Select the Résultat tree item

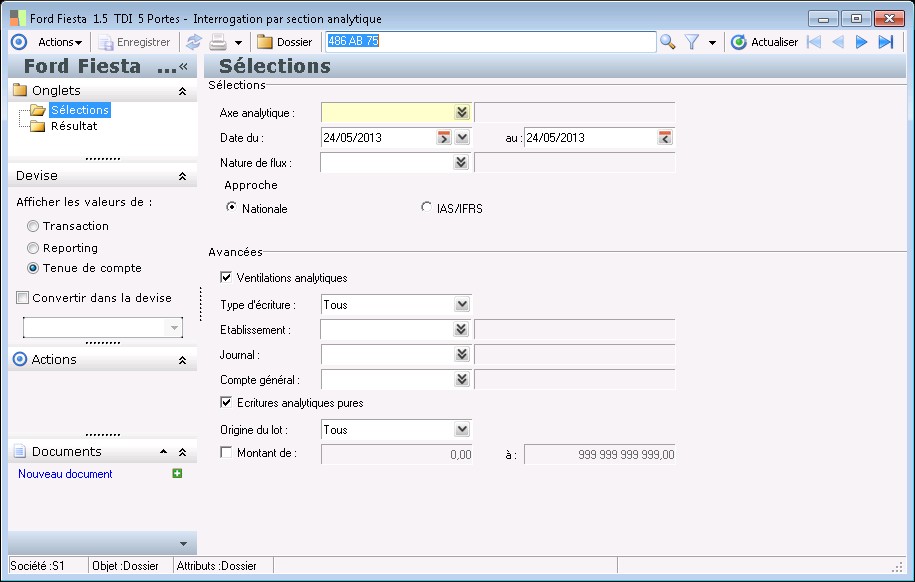pyautogui.click(x=74, y=126)
